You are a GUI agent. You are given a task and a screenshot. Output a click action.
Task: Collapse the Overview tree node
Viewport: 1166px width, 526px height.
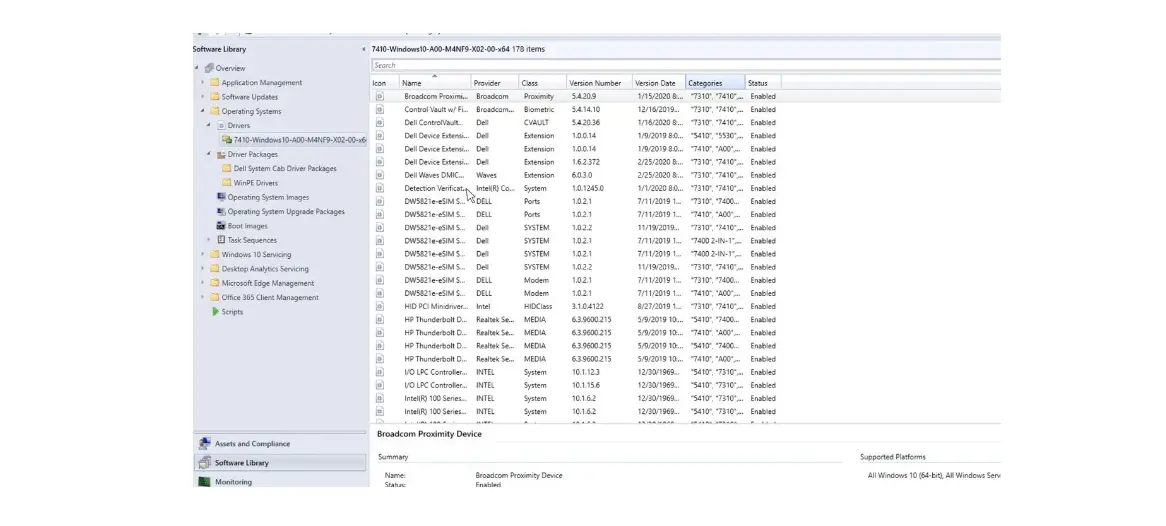coord(198,68)
